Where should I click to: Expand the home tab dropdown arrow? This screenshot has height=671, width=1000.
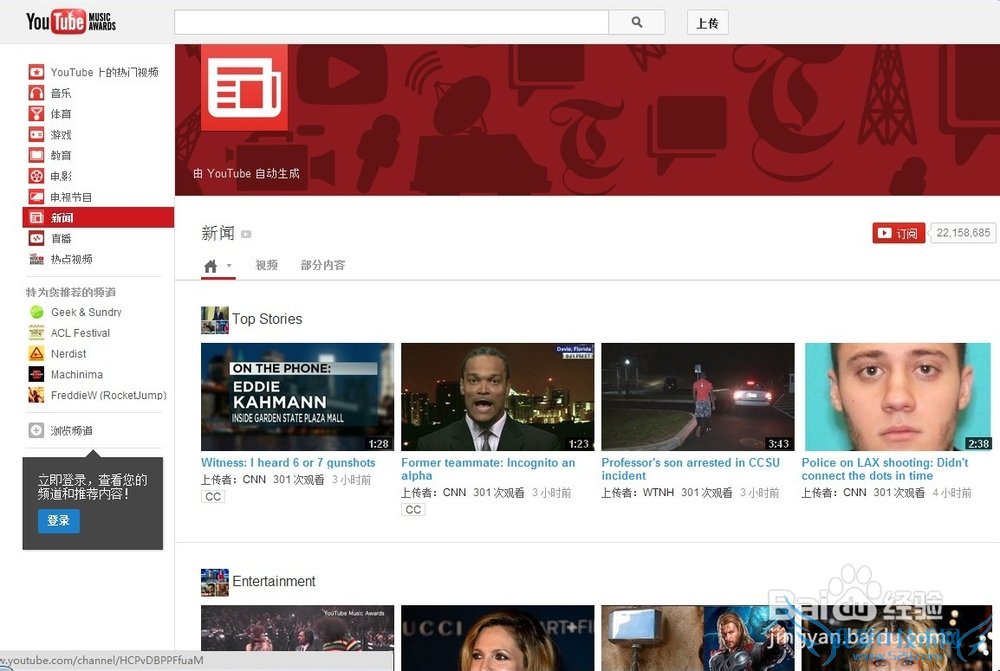(229, 265)
